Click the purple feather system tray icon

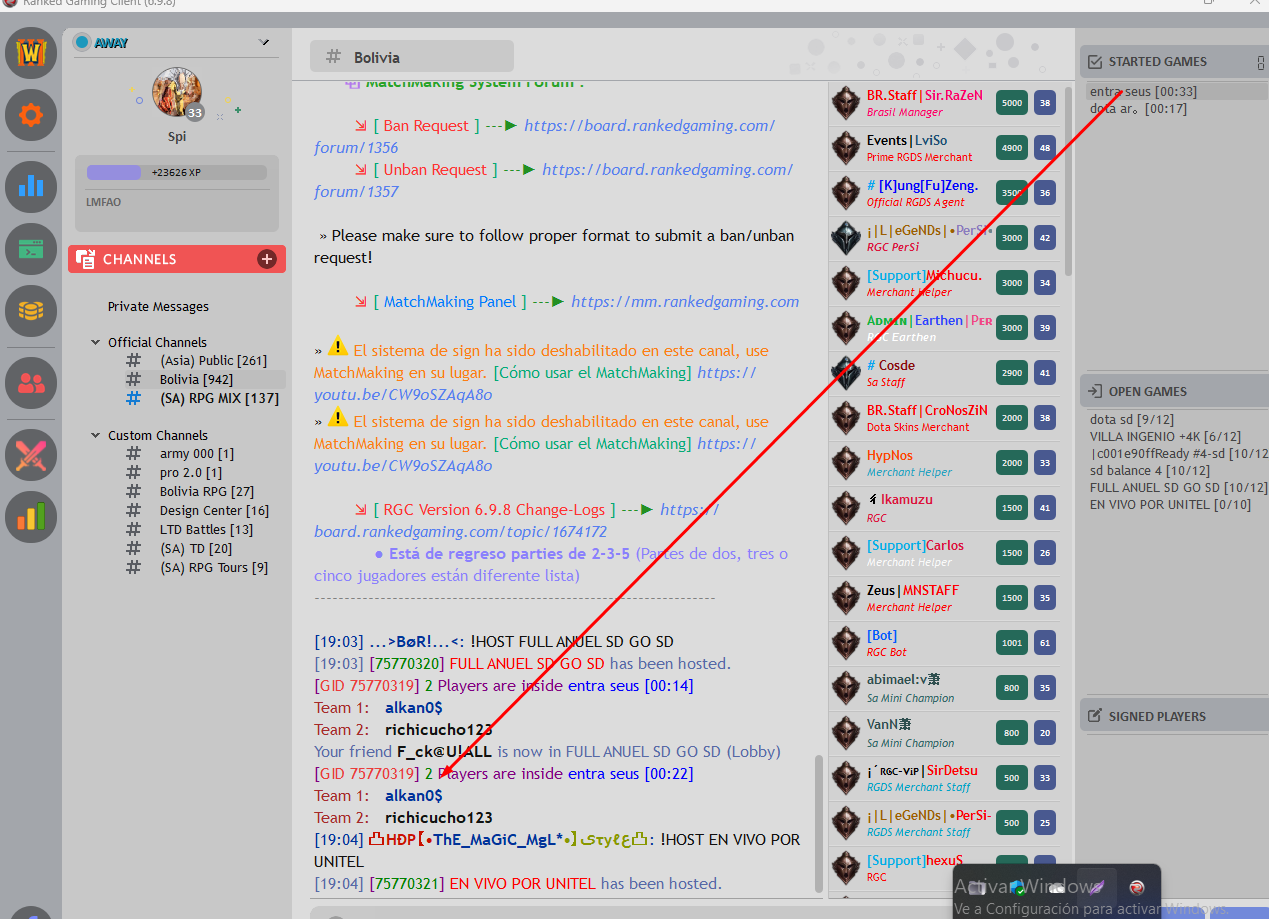(x=1096, y=887)
